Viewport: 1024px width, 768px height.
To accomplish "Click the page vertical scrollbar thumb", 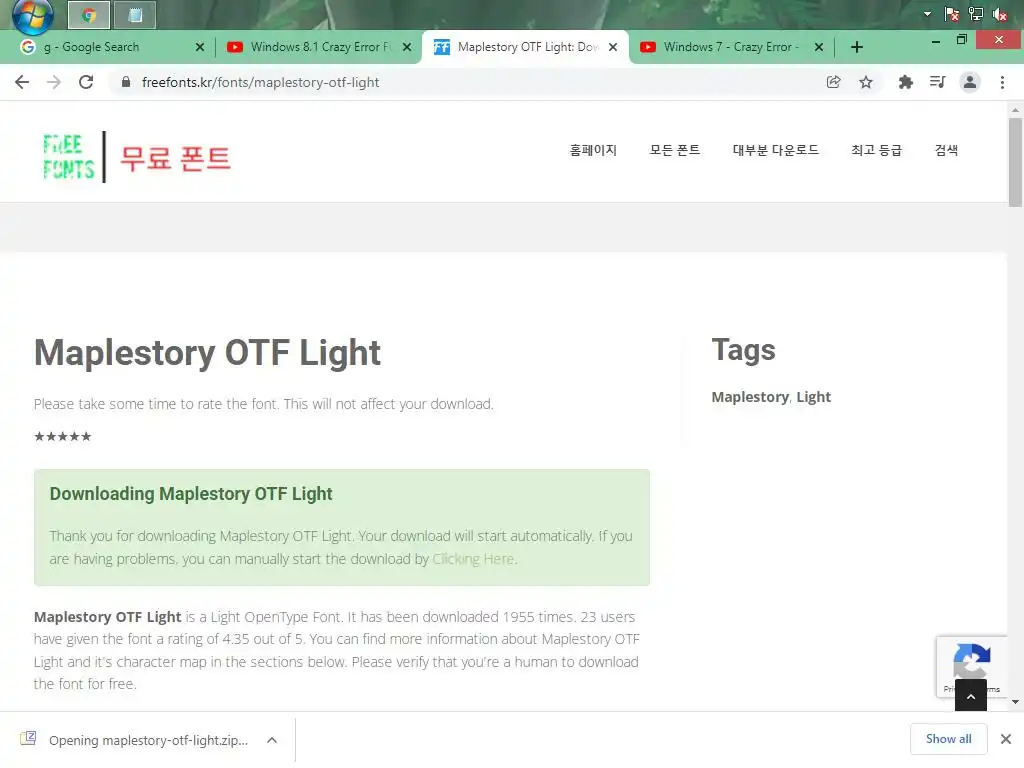I will pos(1015,163).
